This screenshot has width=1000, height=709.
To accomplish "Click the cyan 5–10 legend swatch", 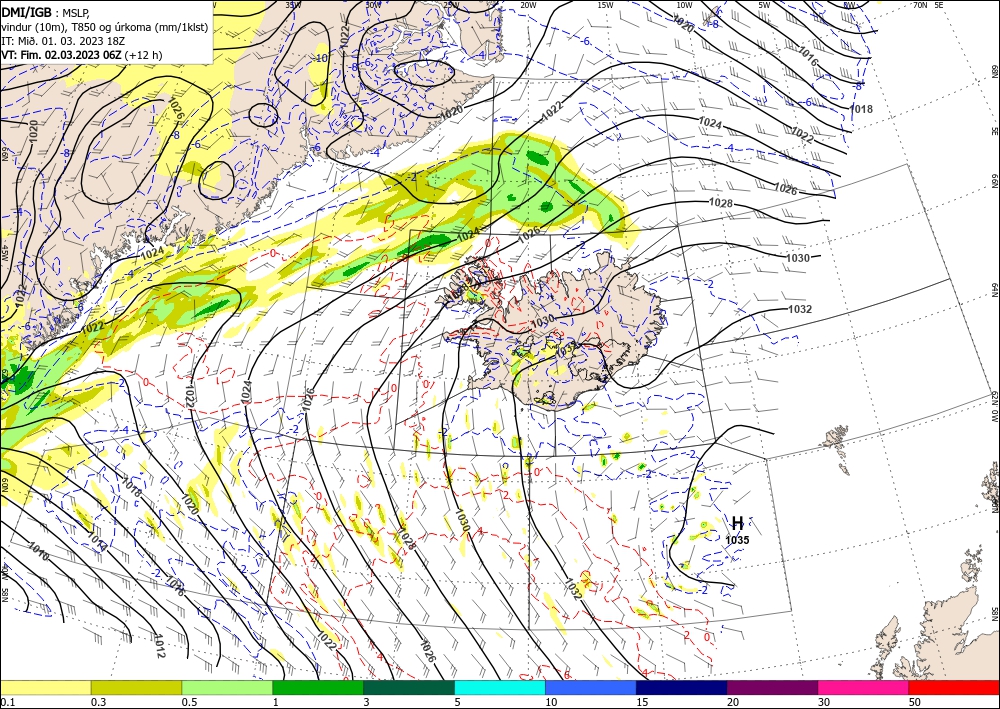I will pyautogui.click(x=500, y=687).
